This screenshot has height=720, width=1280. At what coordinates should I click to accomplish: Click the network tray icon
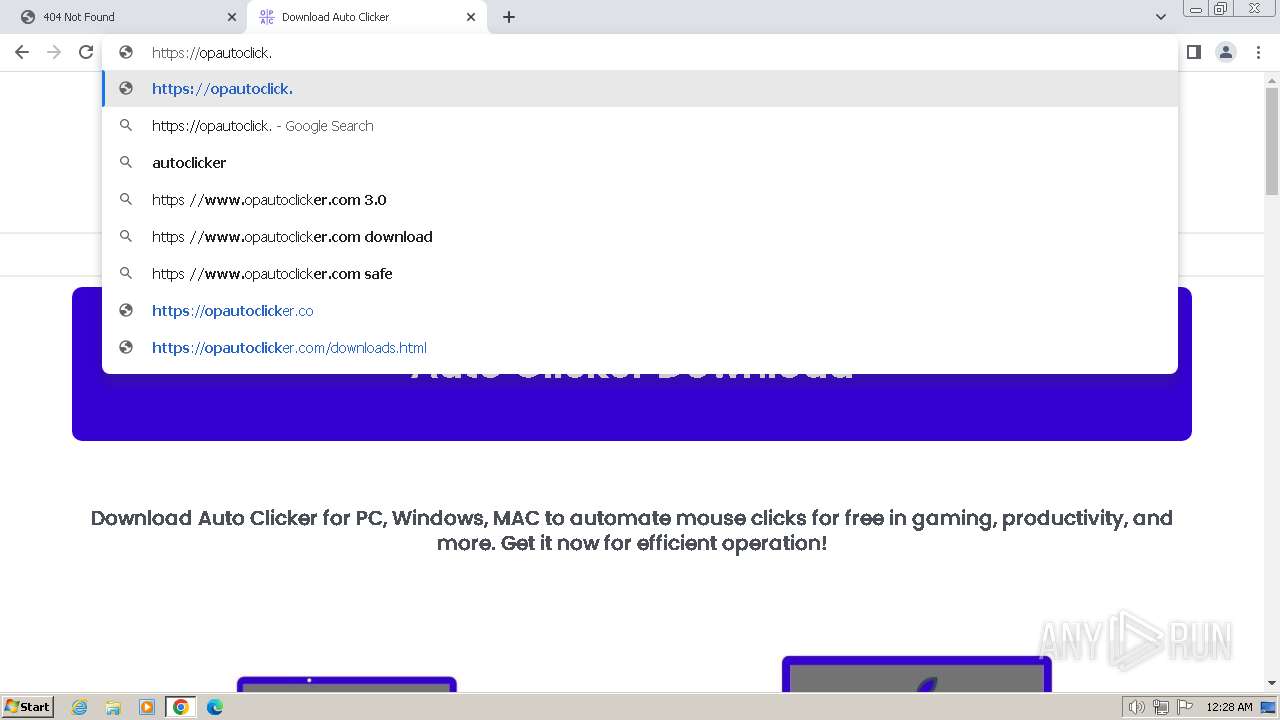pyautogui.click(x=1161, y=707)
